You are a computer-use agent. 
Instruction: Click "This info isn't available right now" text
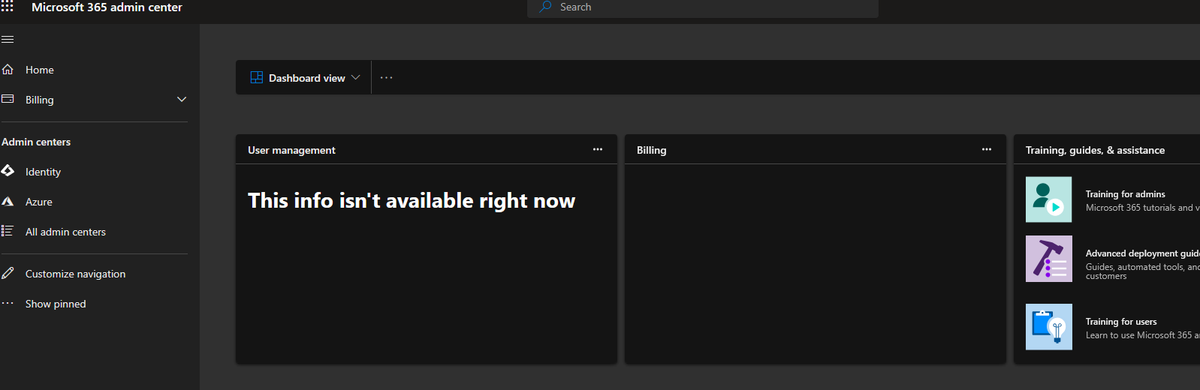coord(412,201)
